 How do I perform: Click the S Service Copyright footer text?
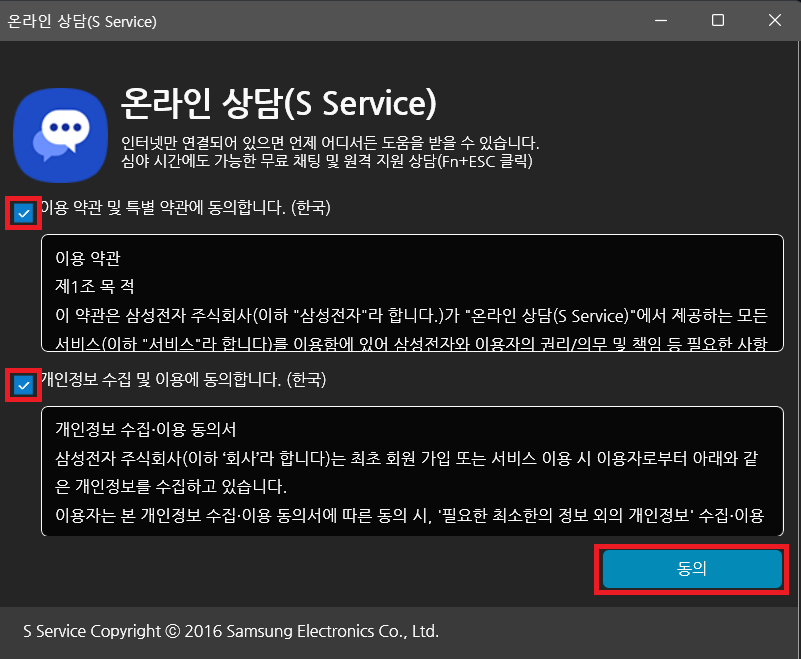pyautogui.click(x=231, y=631)
